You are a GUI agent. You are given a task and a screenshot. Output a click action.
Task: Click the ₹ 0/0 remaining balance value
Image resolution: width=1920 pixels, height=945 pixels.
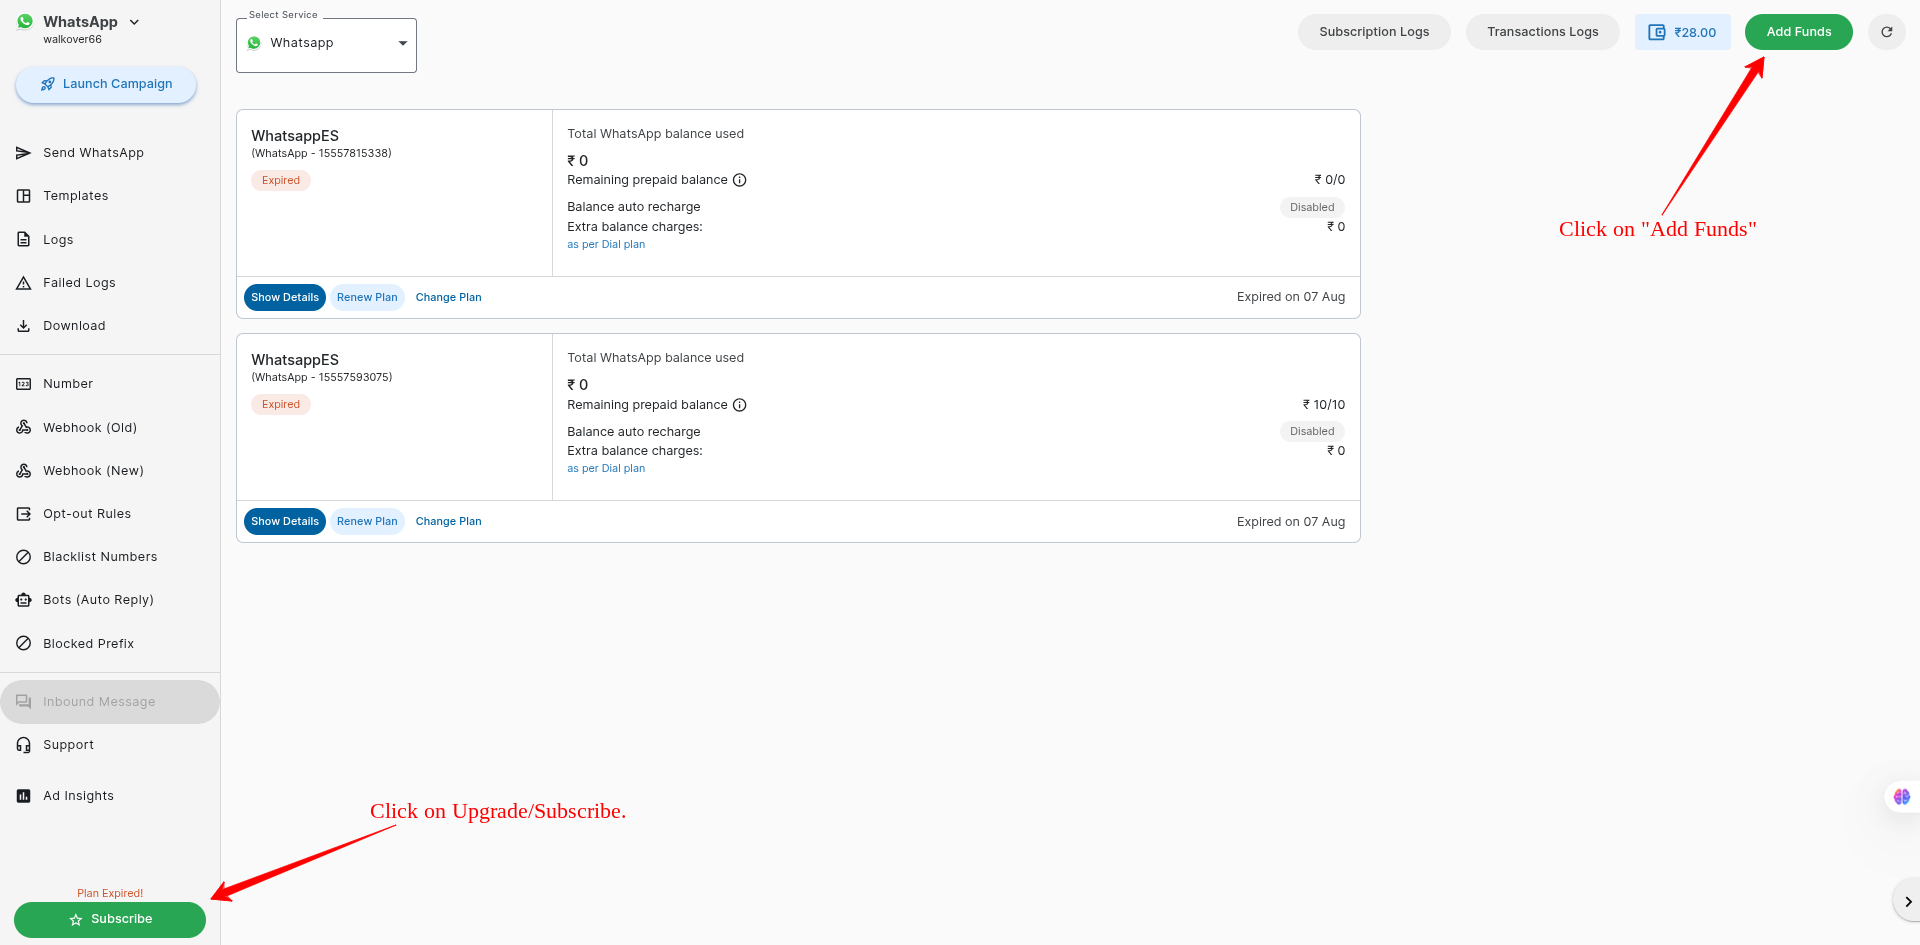pos(1329,180)
